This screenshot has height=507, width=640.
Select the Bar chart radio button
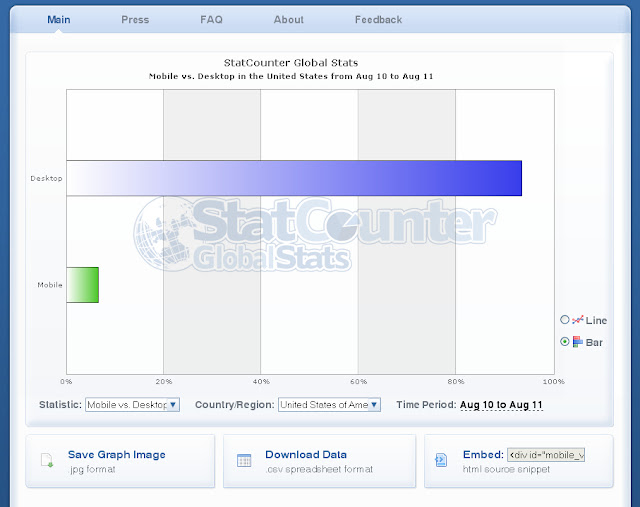[564, 342]
